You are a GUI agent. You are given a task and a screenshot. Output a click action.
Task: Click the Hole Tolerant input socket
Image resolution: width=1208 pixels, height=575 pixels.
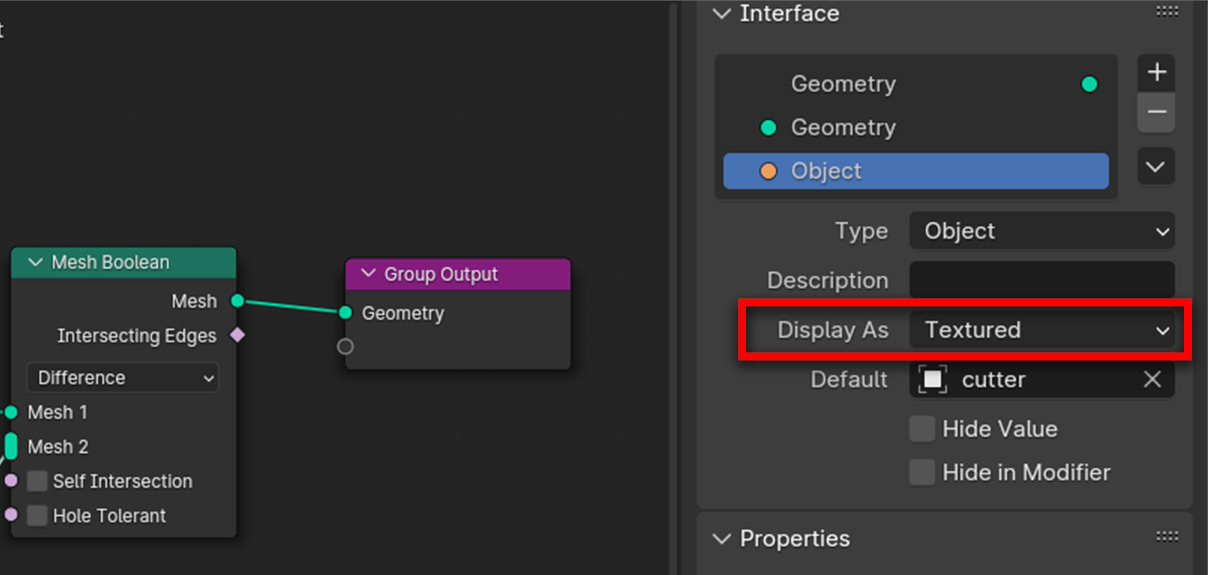[11, 515]
